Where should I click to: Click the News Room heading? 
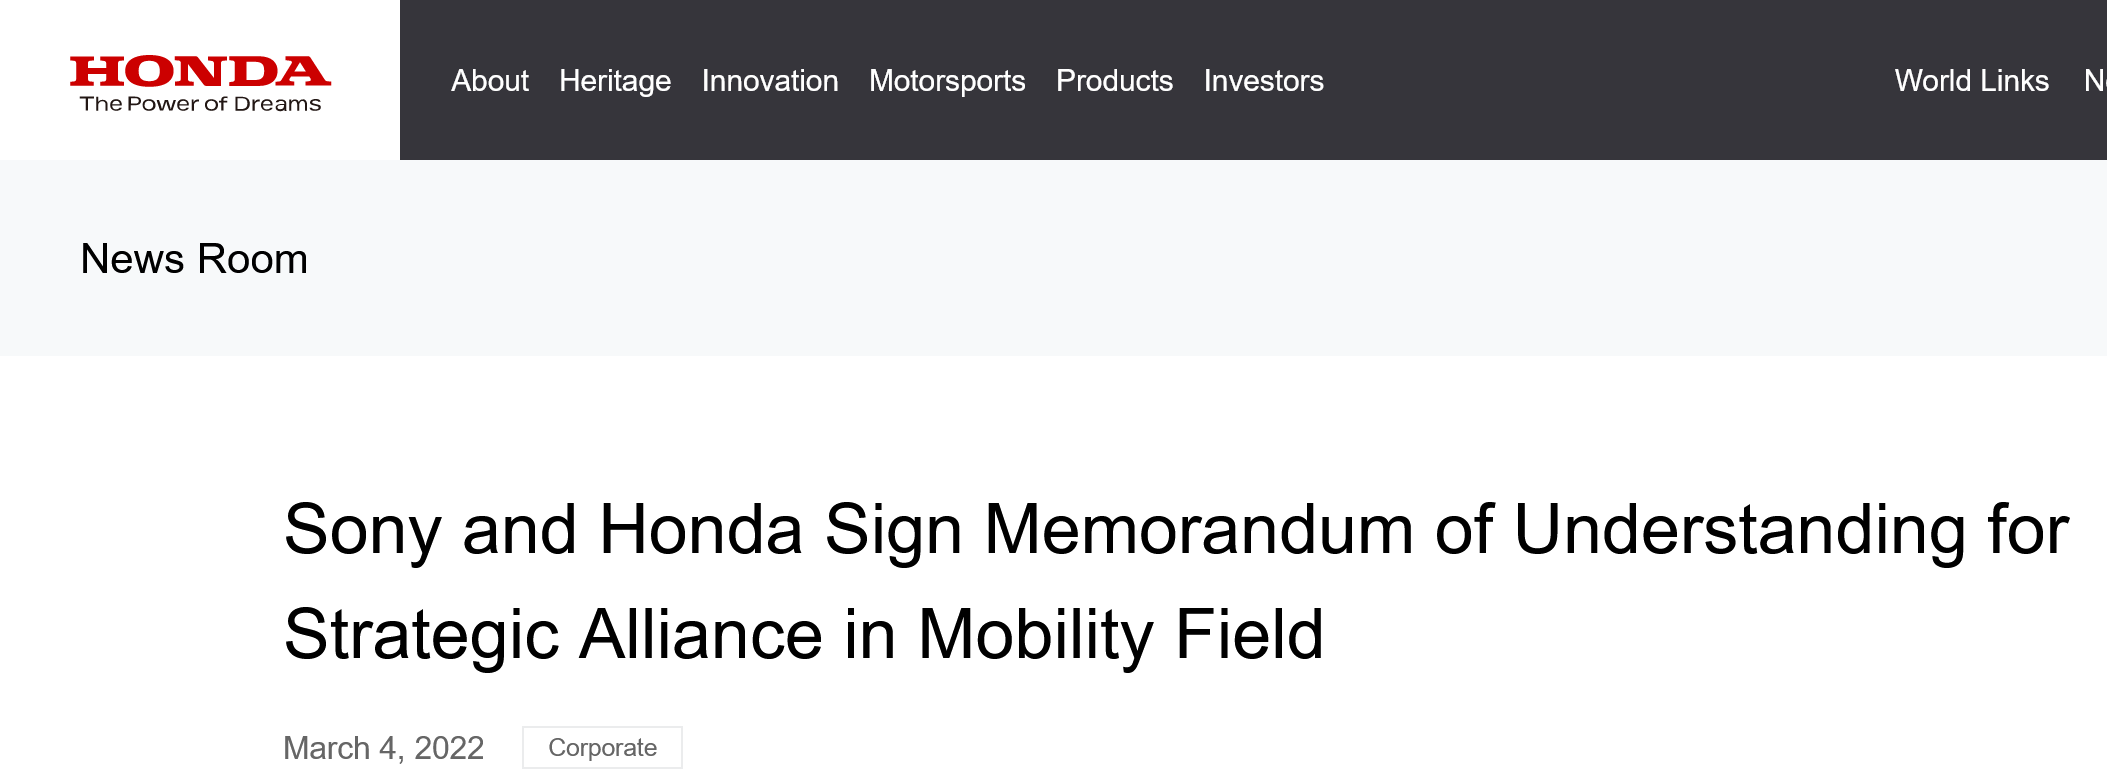(194, 259)
